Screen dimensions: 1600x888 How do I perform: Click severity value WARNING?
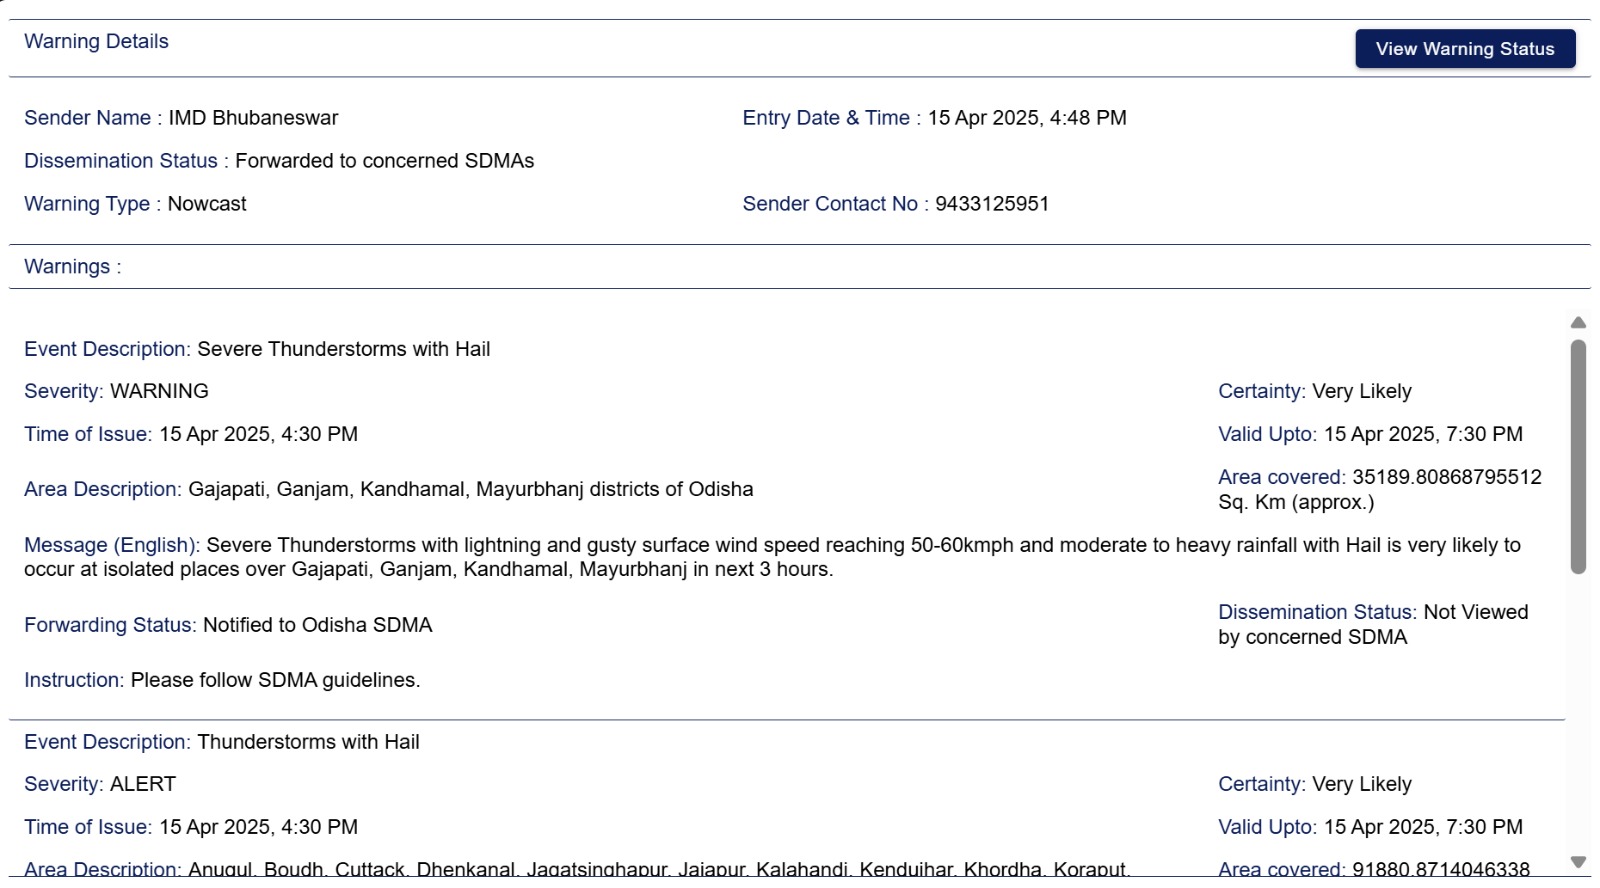point(159,391)
